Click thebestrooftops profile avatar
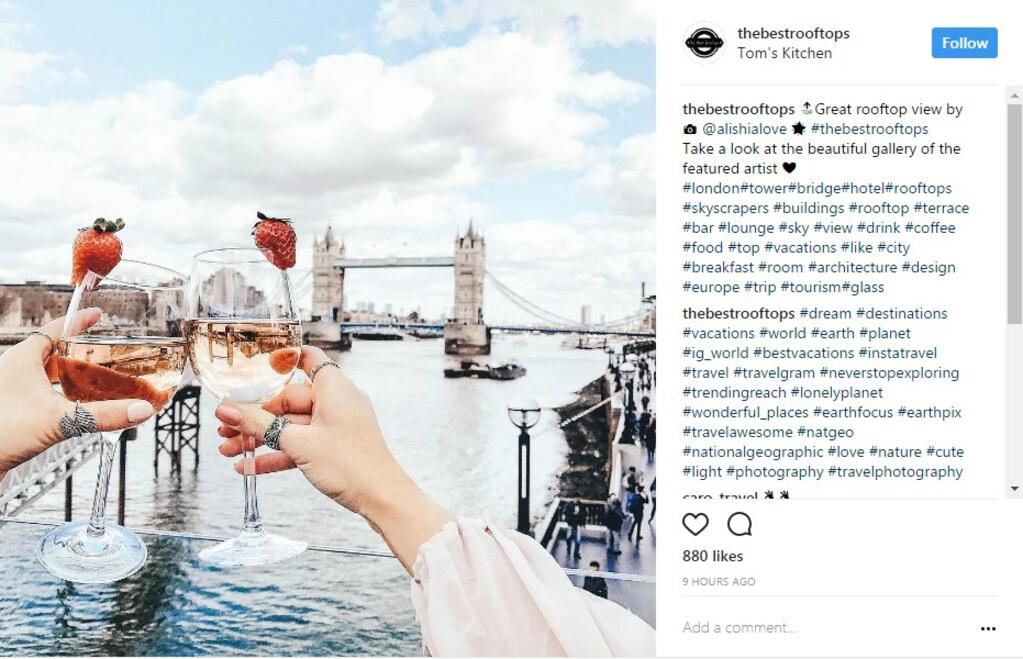This screenshot has height=659, width=1023. (704, 43)
